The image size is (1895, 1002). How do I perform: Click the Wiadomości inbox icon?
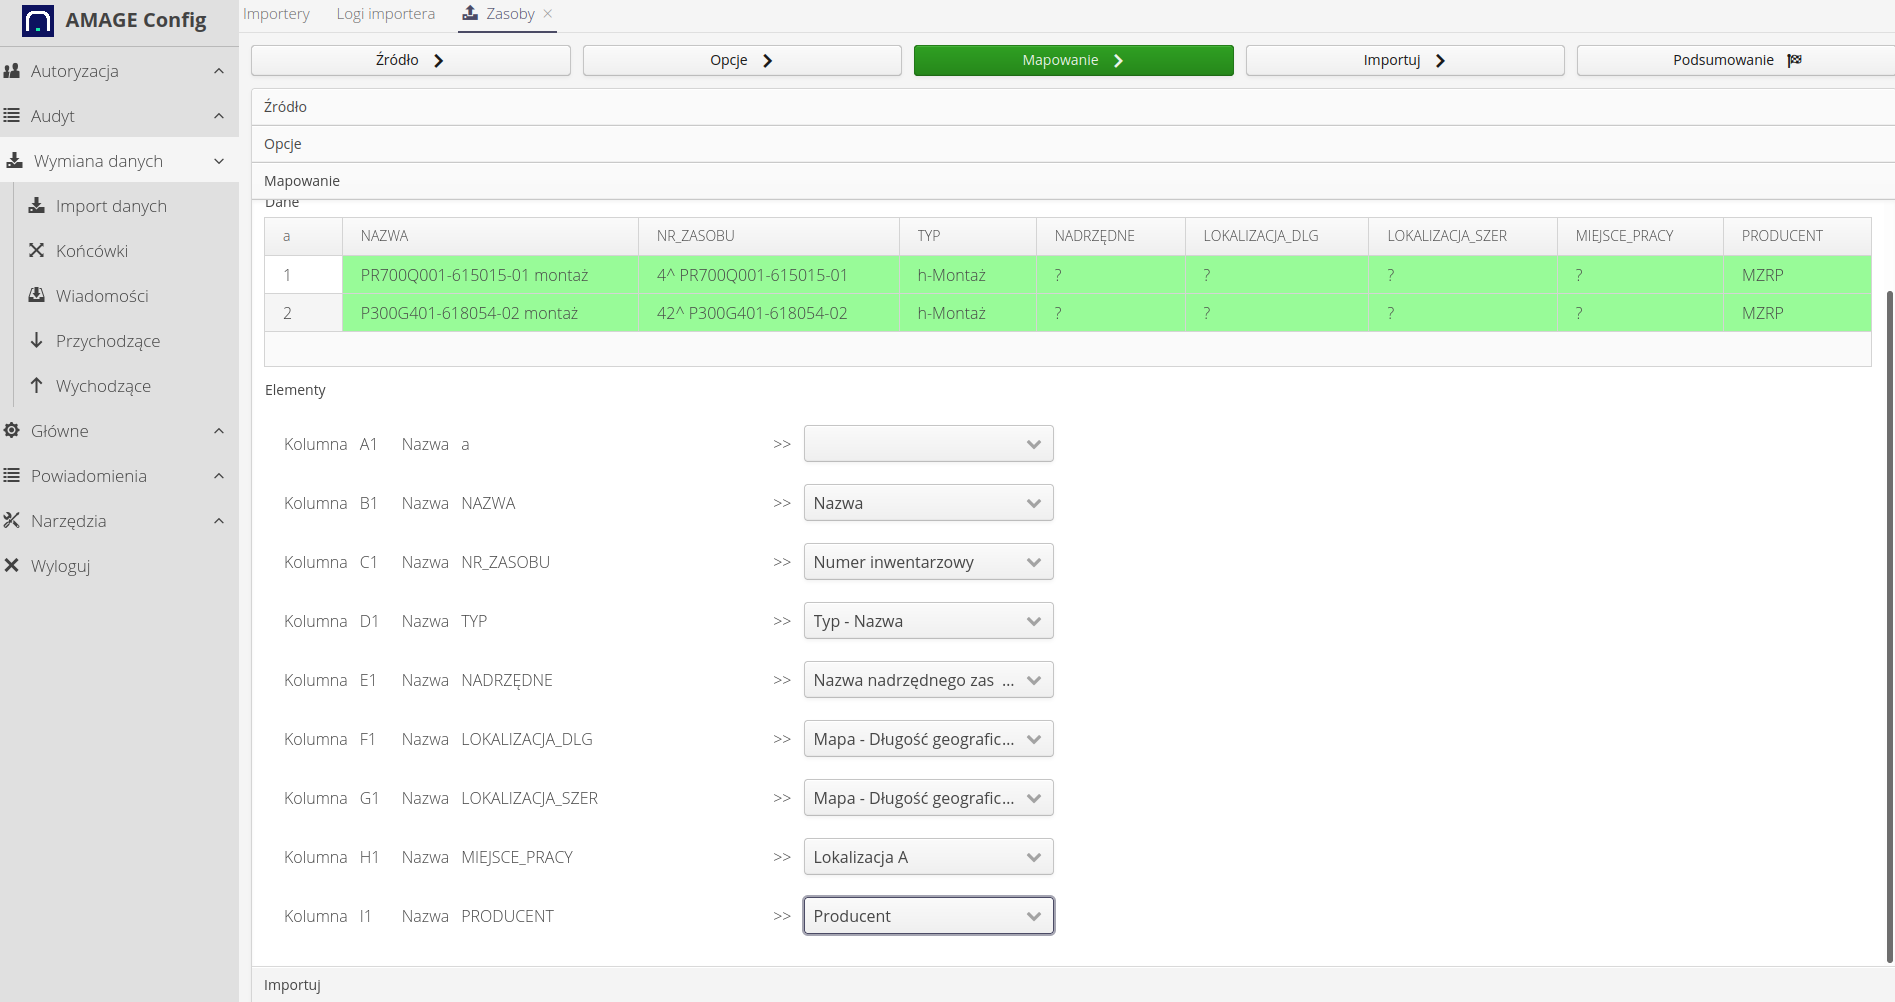click(x=37, y=296)
